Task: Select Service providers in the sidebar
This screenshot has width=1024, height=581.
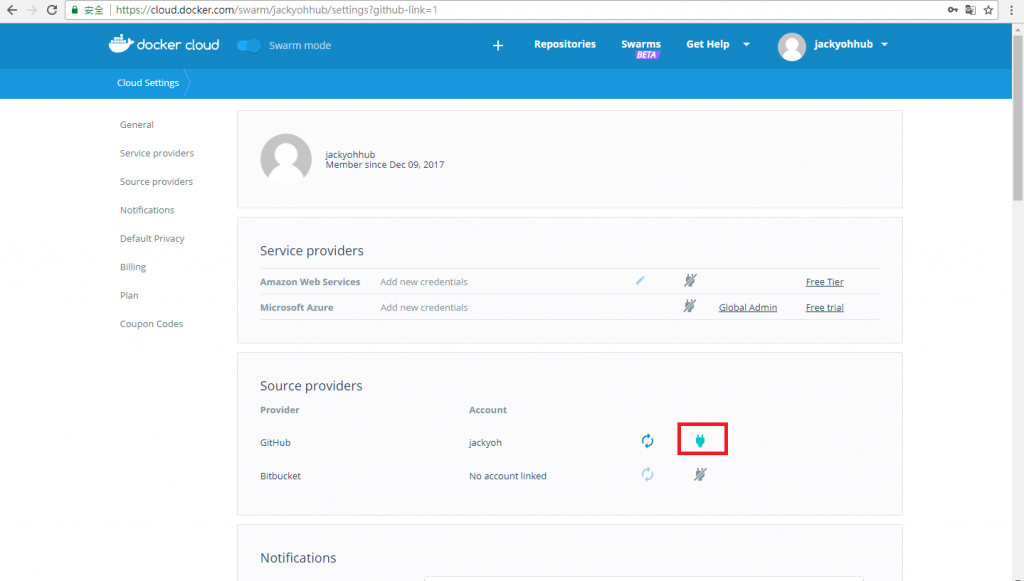Action: point(157,153)
